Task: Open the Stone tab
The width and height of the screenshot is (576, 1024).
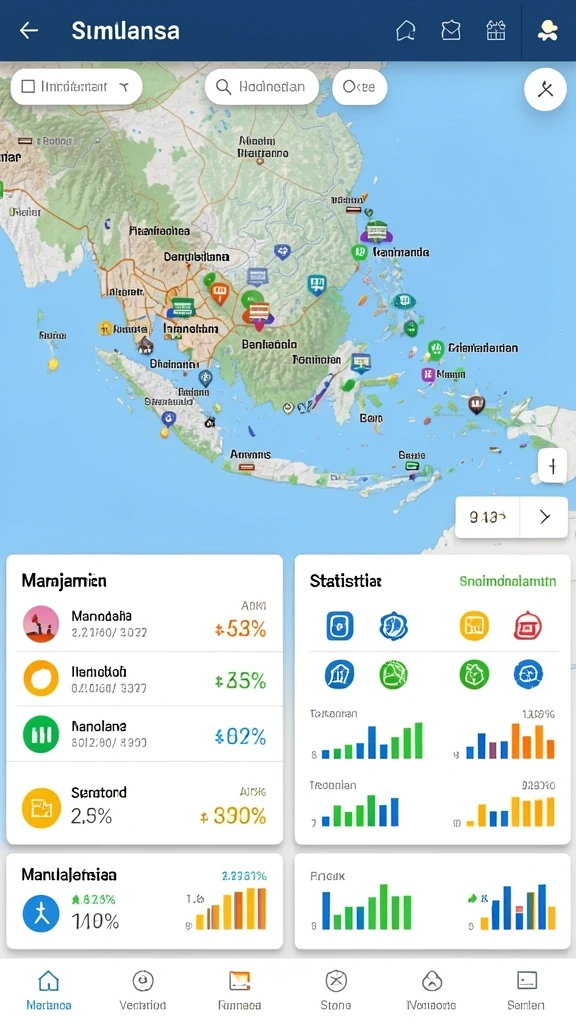Action: click(x=336, y=990)
